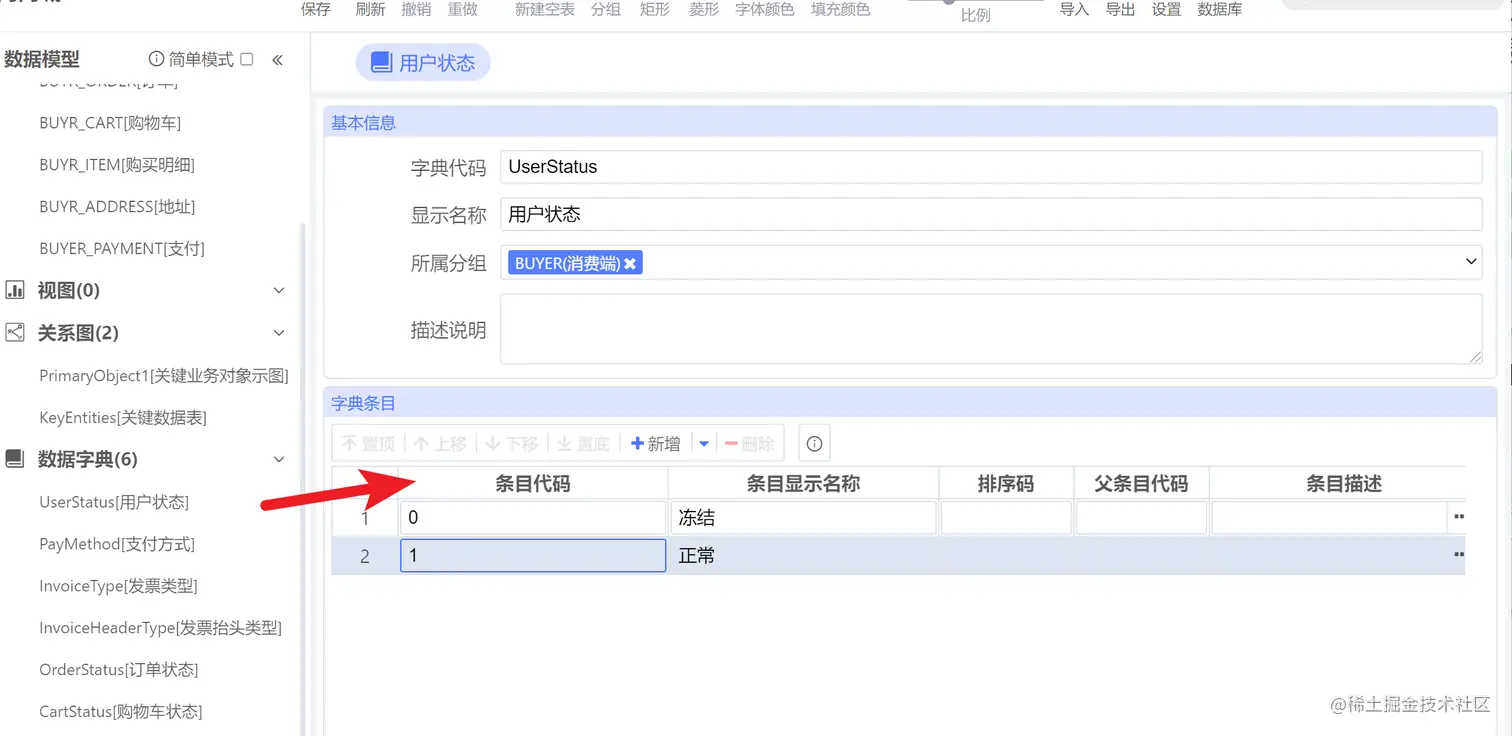Open the 字体颜色 font color picker

click(x=765, y=9)
